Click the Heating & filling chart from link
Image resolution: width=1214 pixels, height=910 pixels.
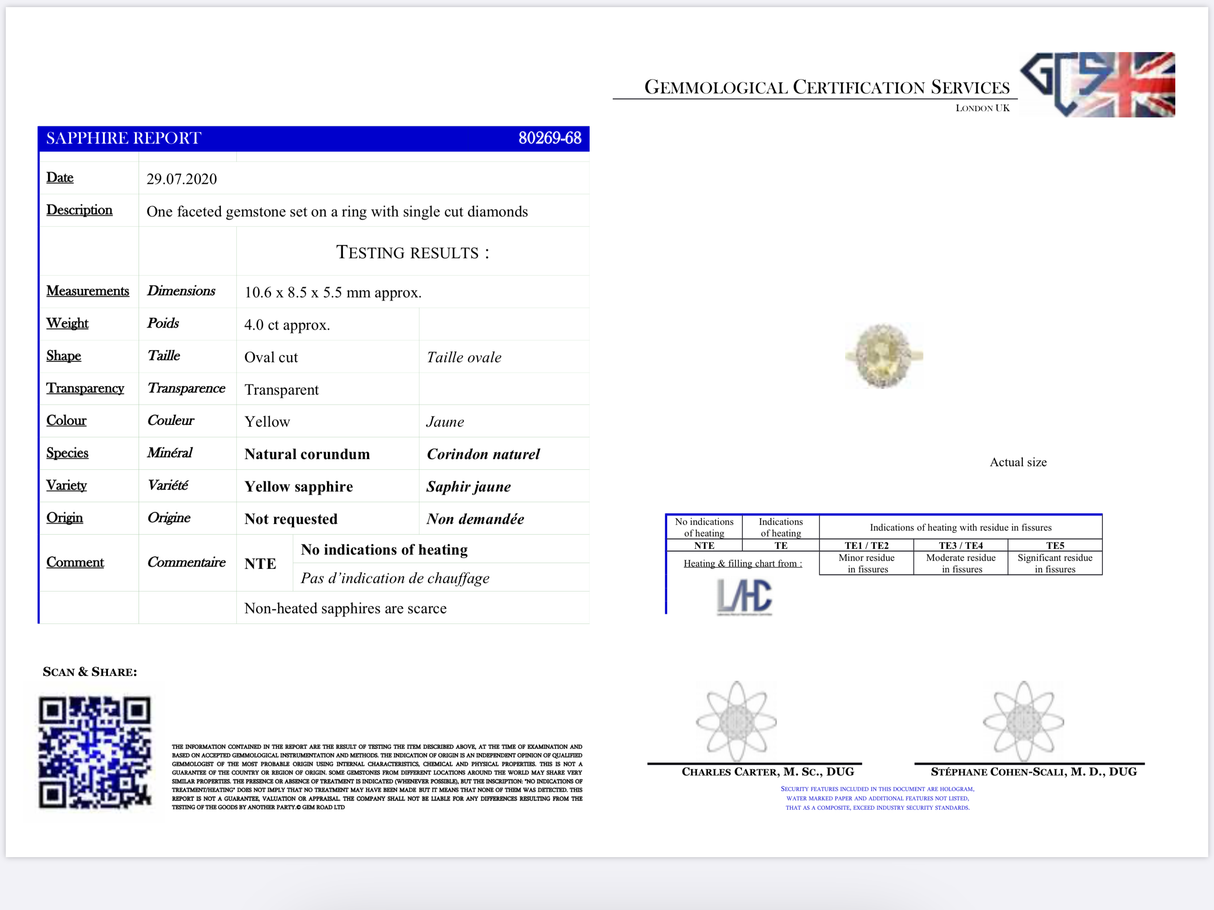click(742, 563)
